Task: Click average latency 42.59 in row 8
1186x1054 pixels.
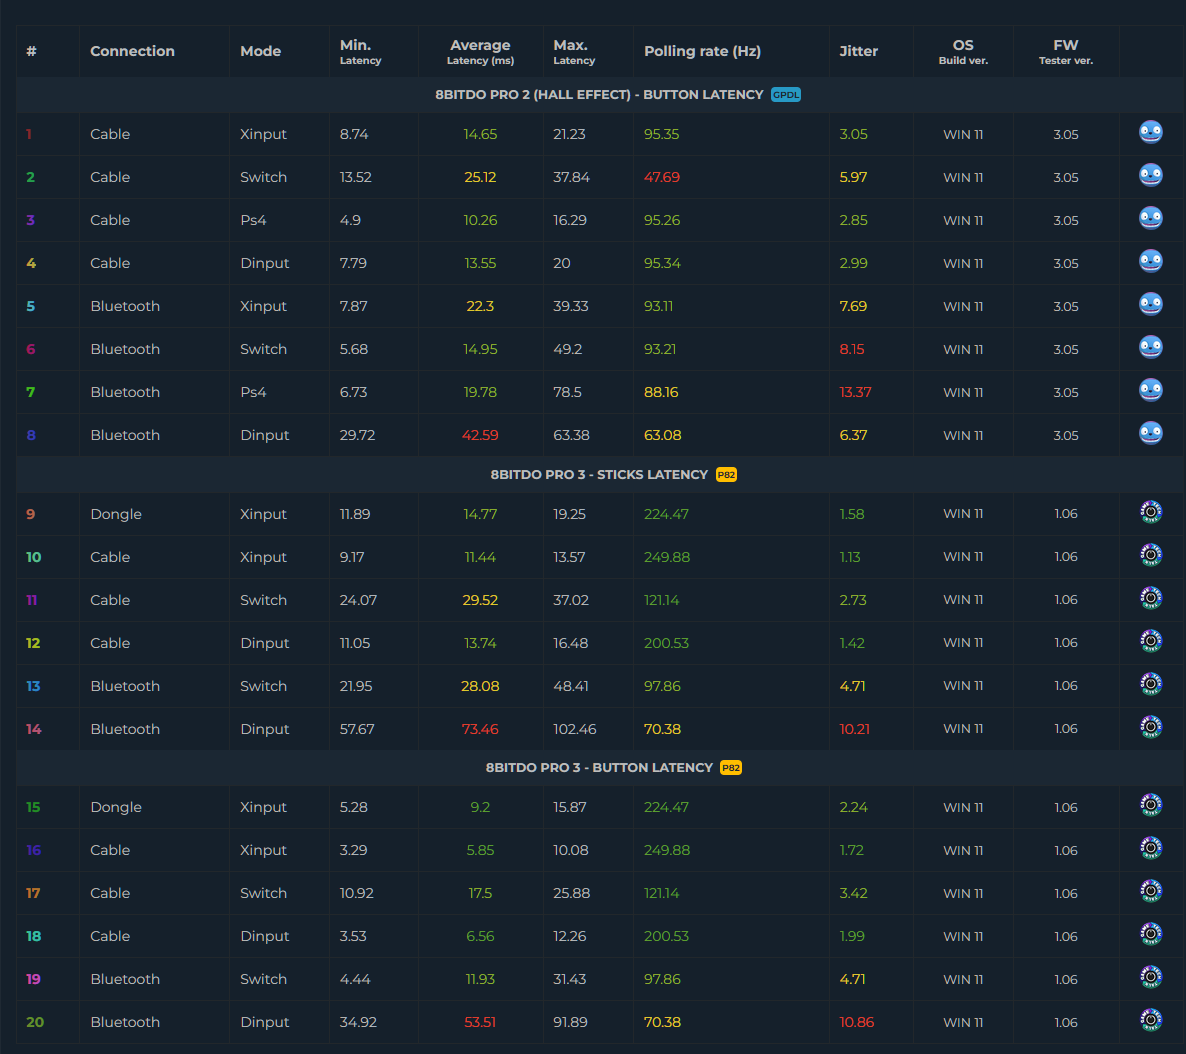Action: [x=480, y=436]
